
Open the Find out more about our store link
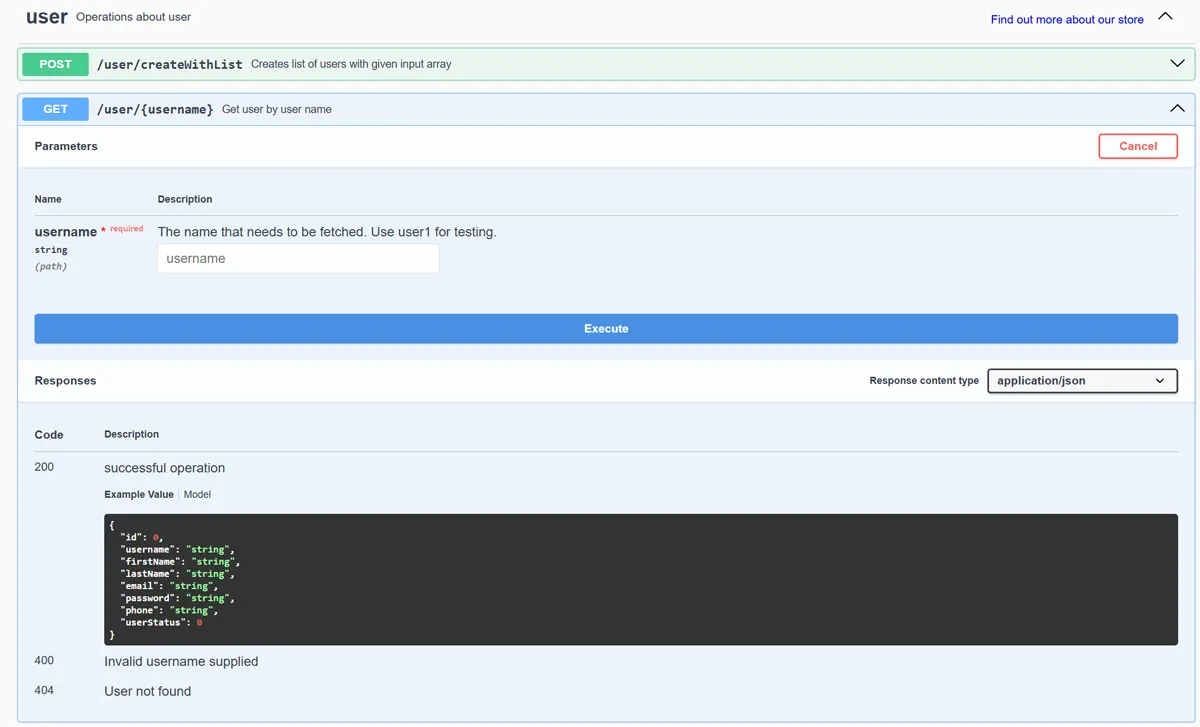pyautogui.click(x=1067, y=19)
